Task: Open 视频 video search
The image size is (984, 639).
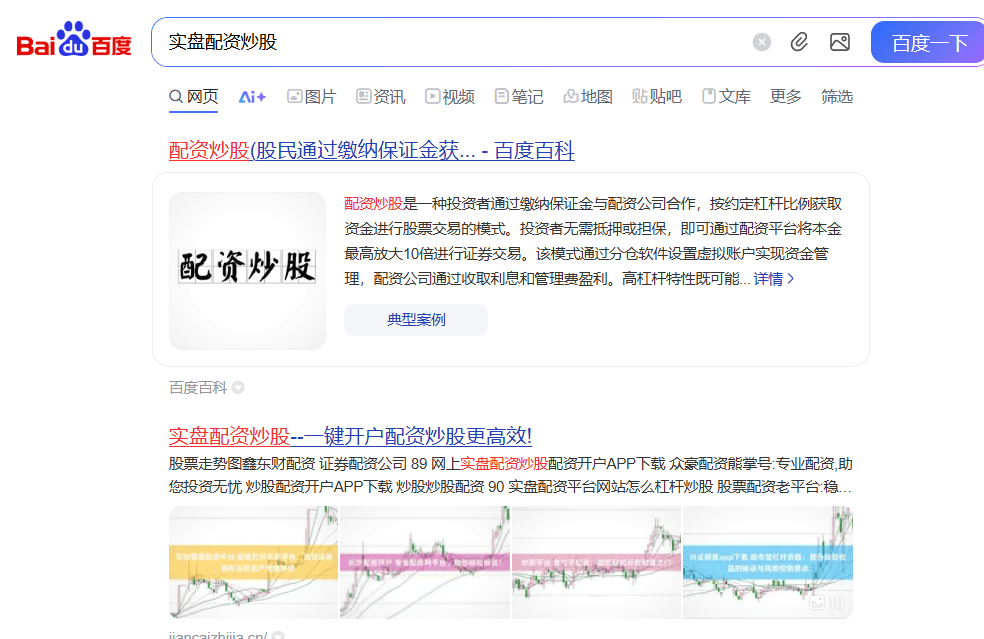Action: tap(450, 96)
